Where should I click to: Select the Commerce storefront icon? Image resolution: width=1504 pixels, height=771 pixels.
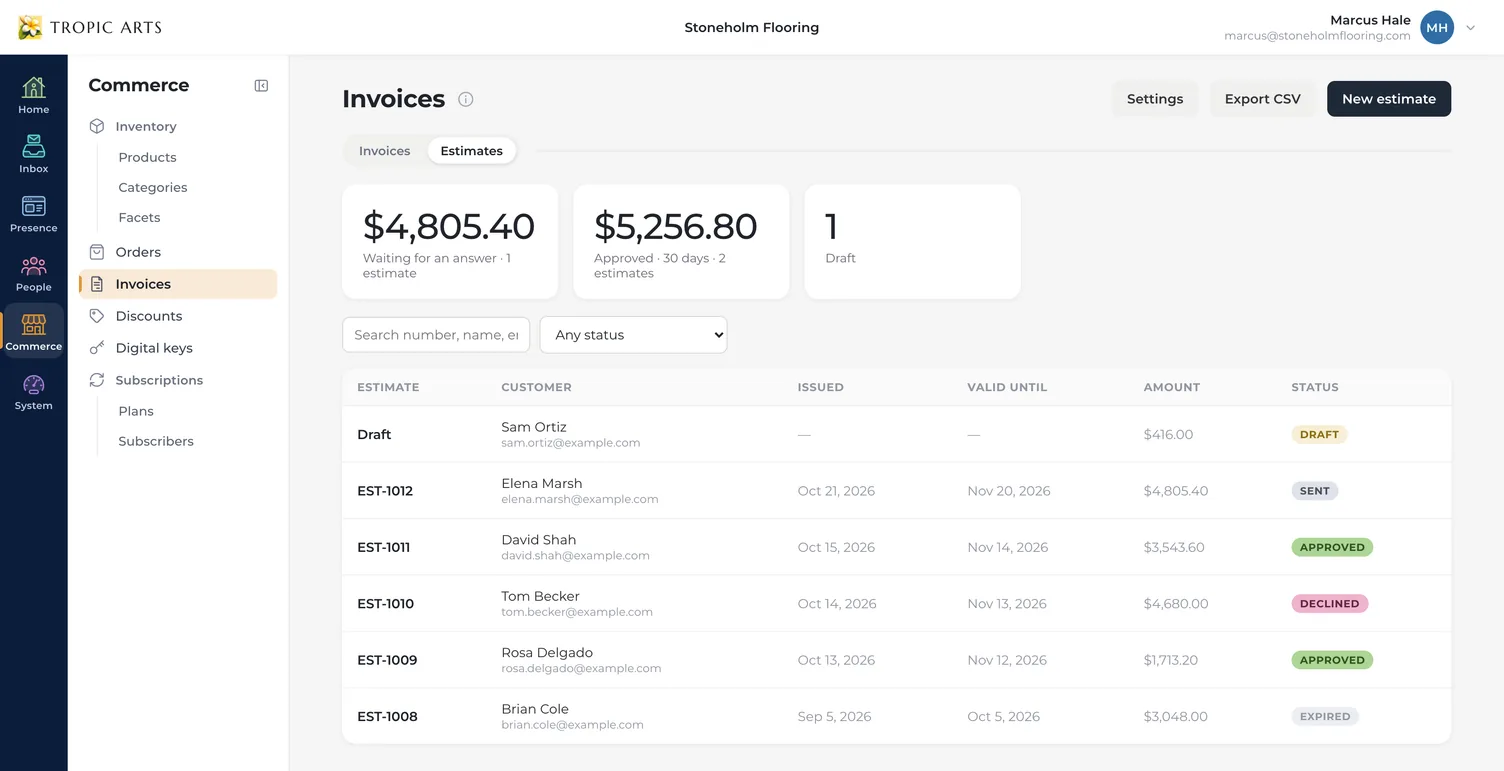pyautogui.click(x=33, y=332)
